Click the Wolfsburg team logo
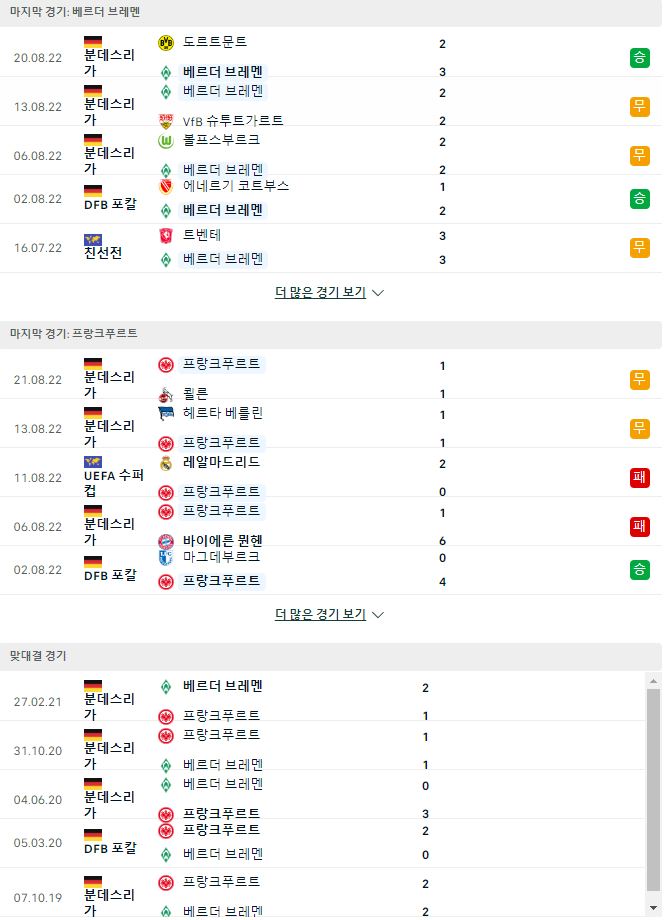 [x=166, y=141]
